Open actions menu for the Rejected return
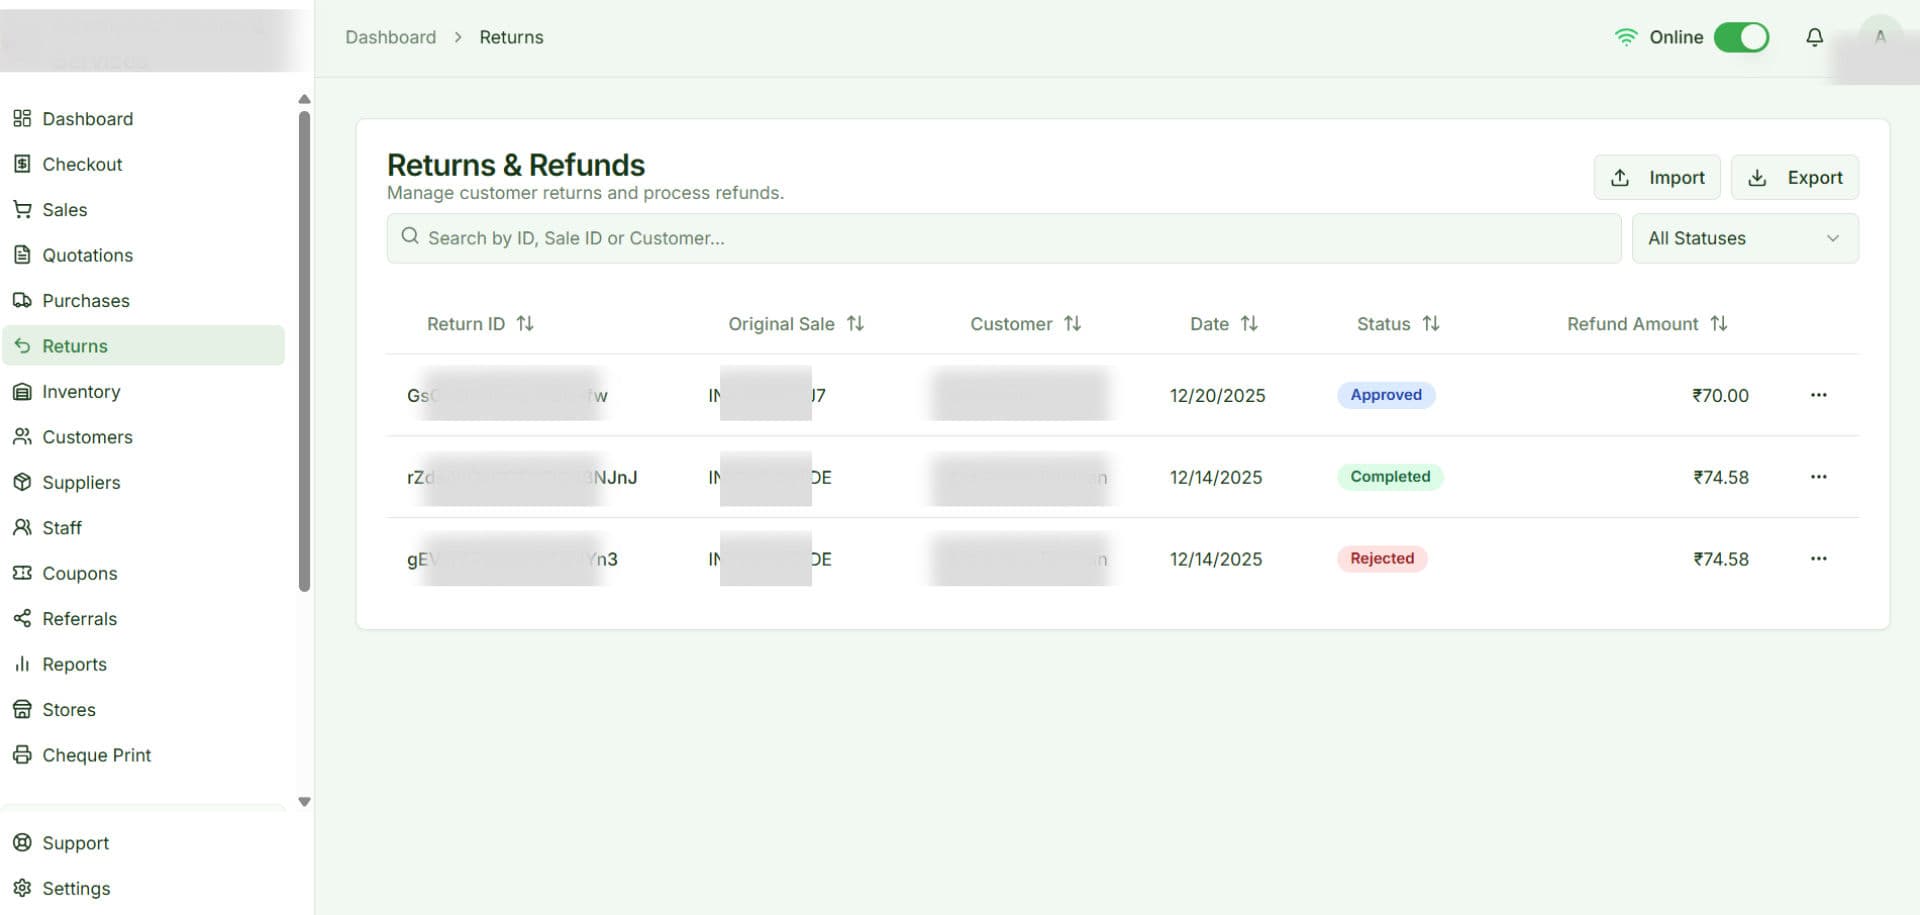The image size is (1920, 915). tap(1818, 559)
